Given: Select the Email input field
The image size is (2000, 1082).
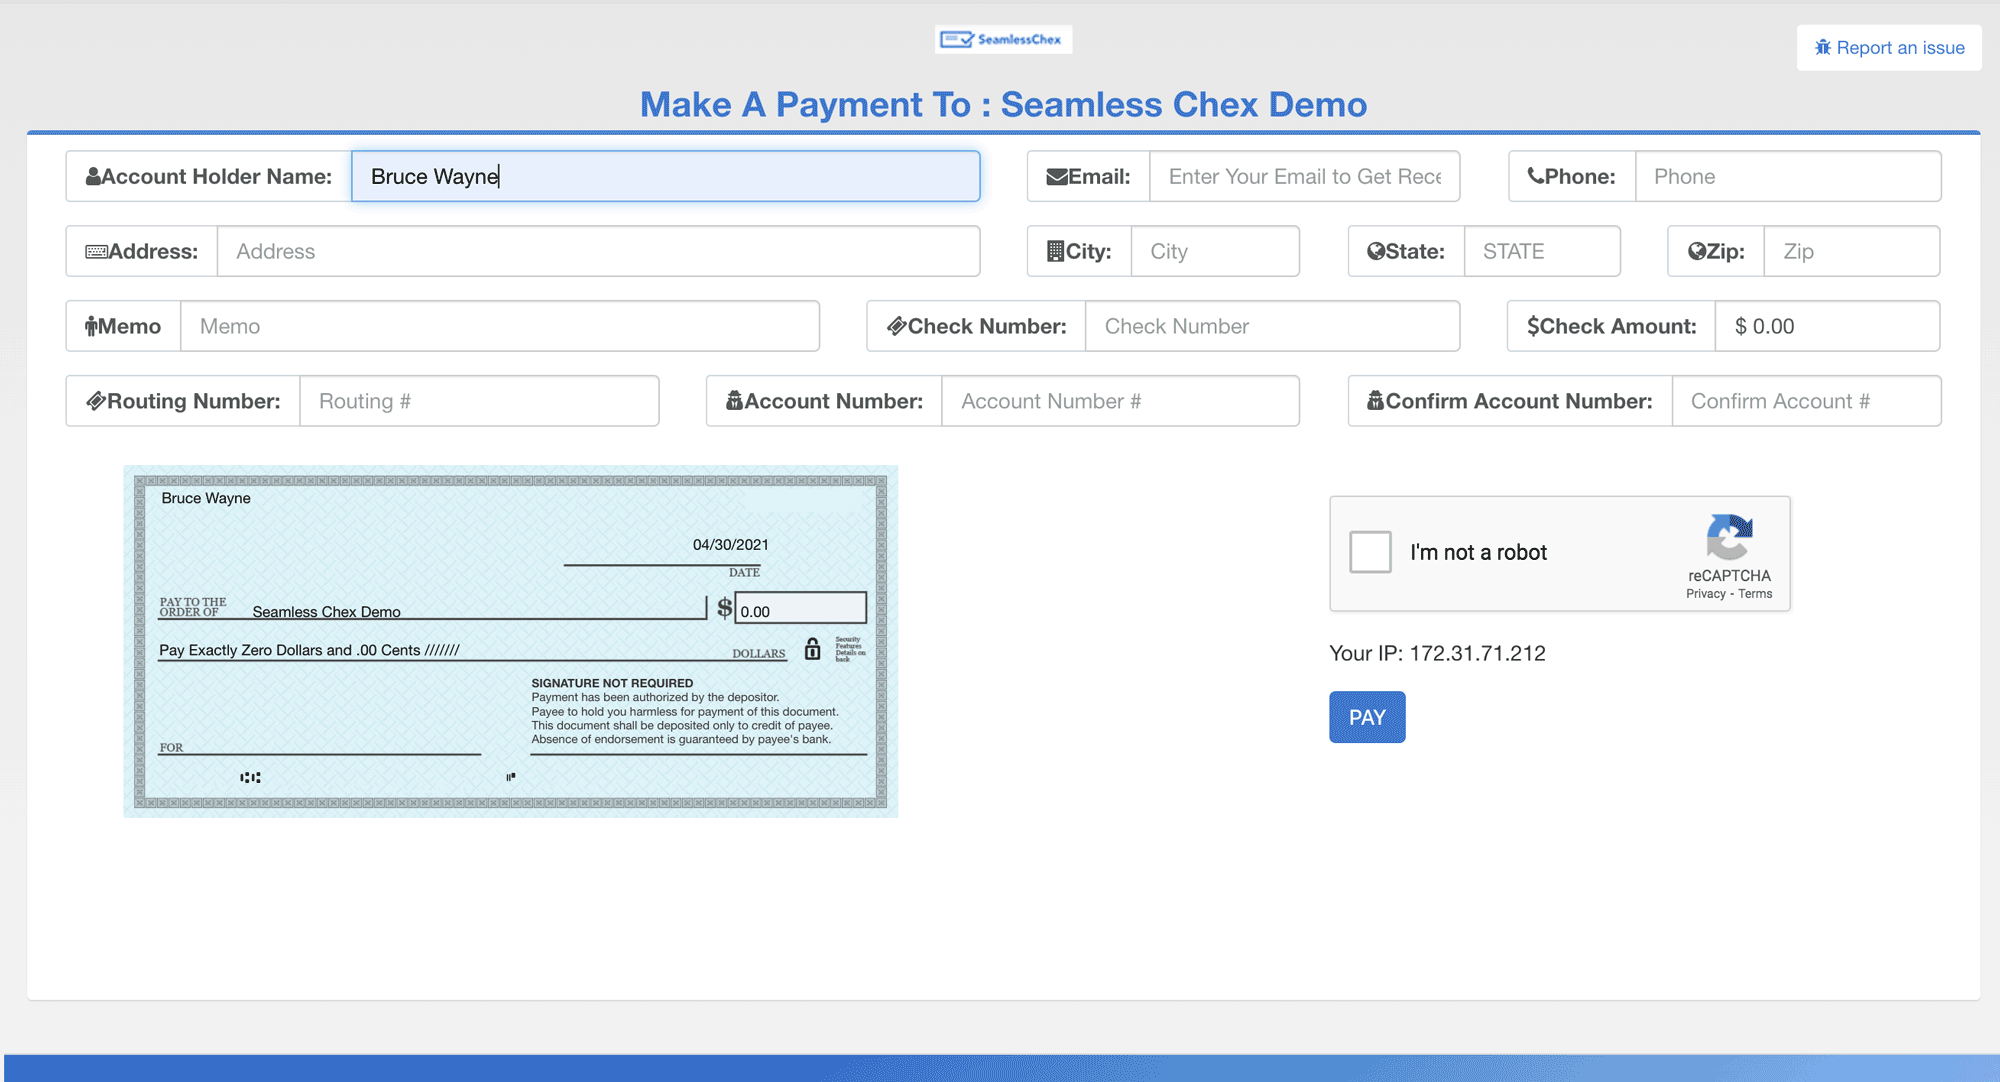Looking at the screenshot, I should pyautogui.click(x=1304, y=177).
